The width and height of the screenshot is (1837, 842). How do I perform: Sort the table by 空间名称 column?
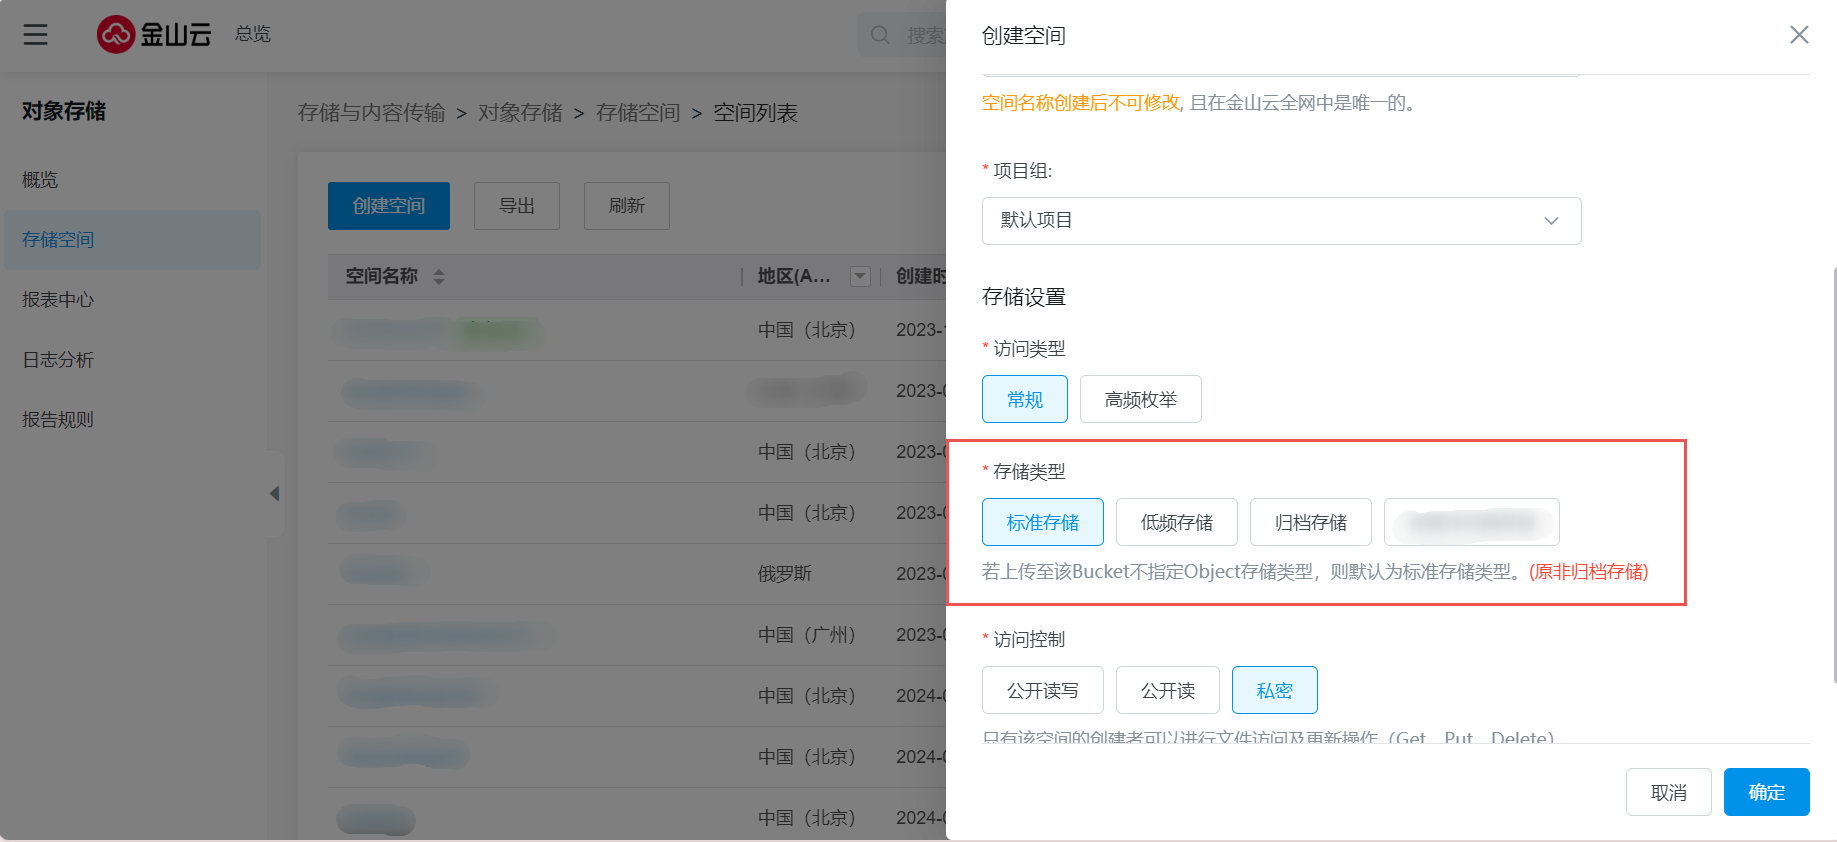coord(439,277)
